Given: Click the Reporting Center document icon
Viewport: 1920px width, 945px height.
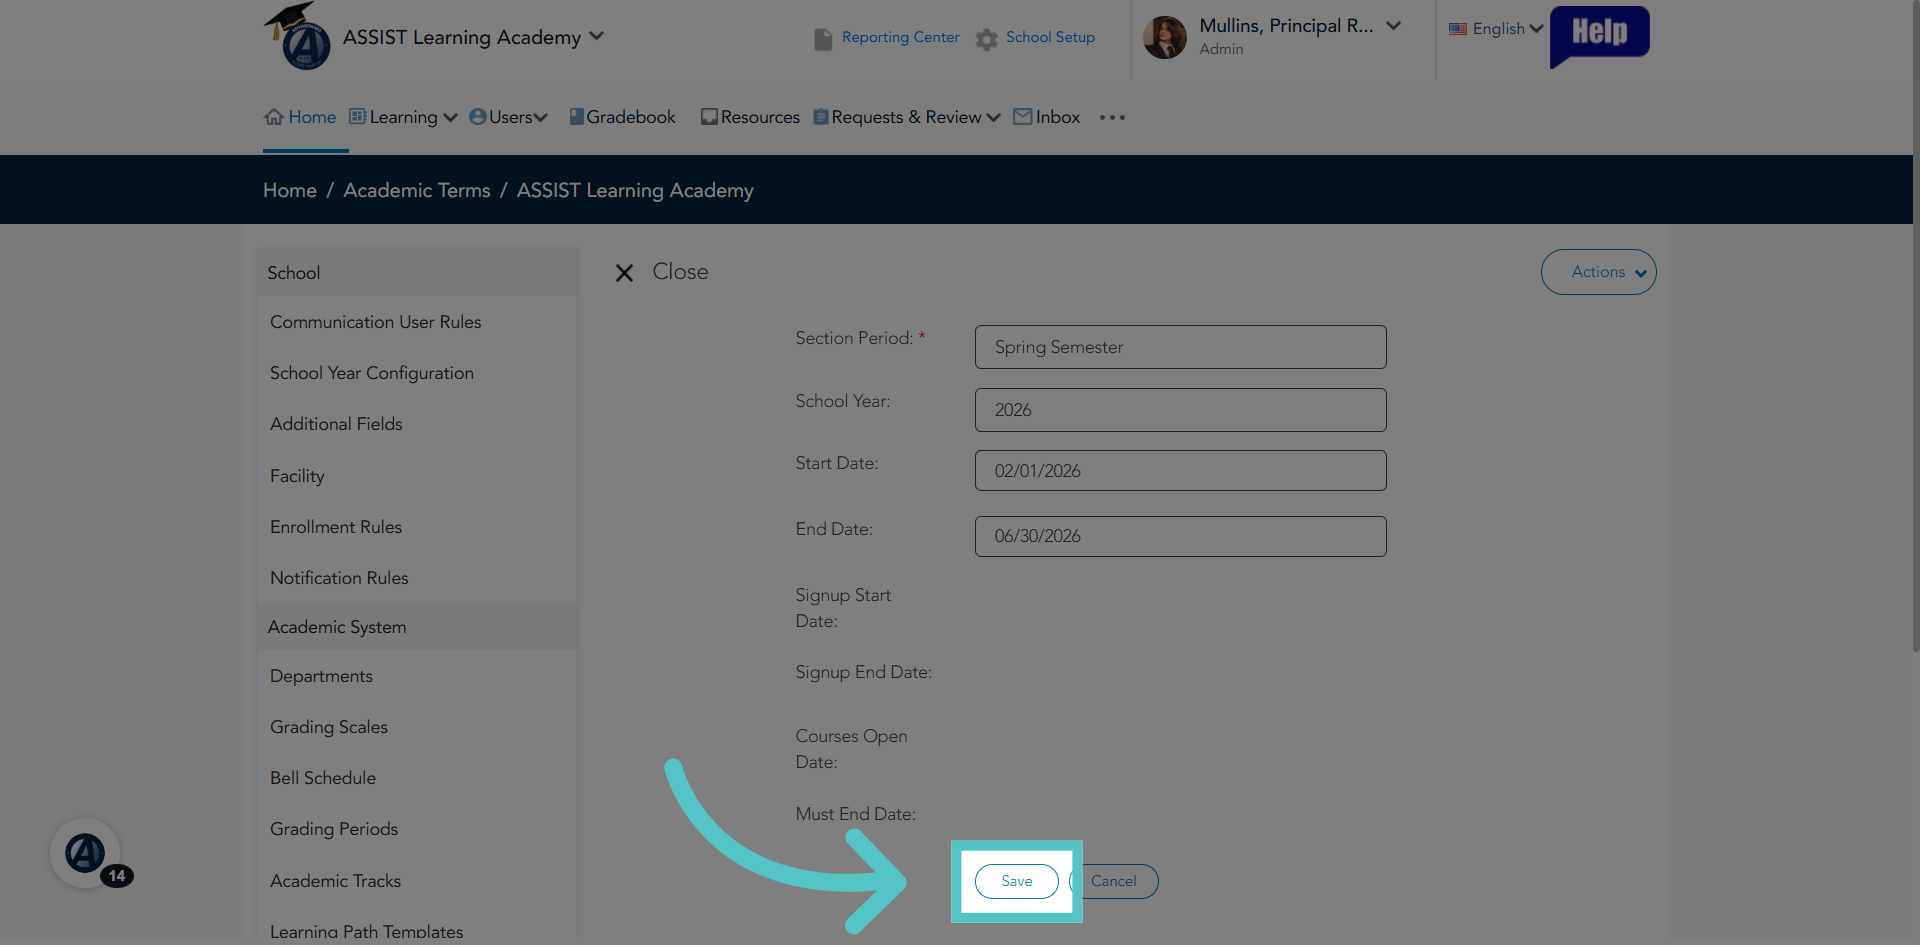Looking at the screenshot, I should point(823,39).
